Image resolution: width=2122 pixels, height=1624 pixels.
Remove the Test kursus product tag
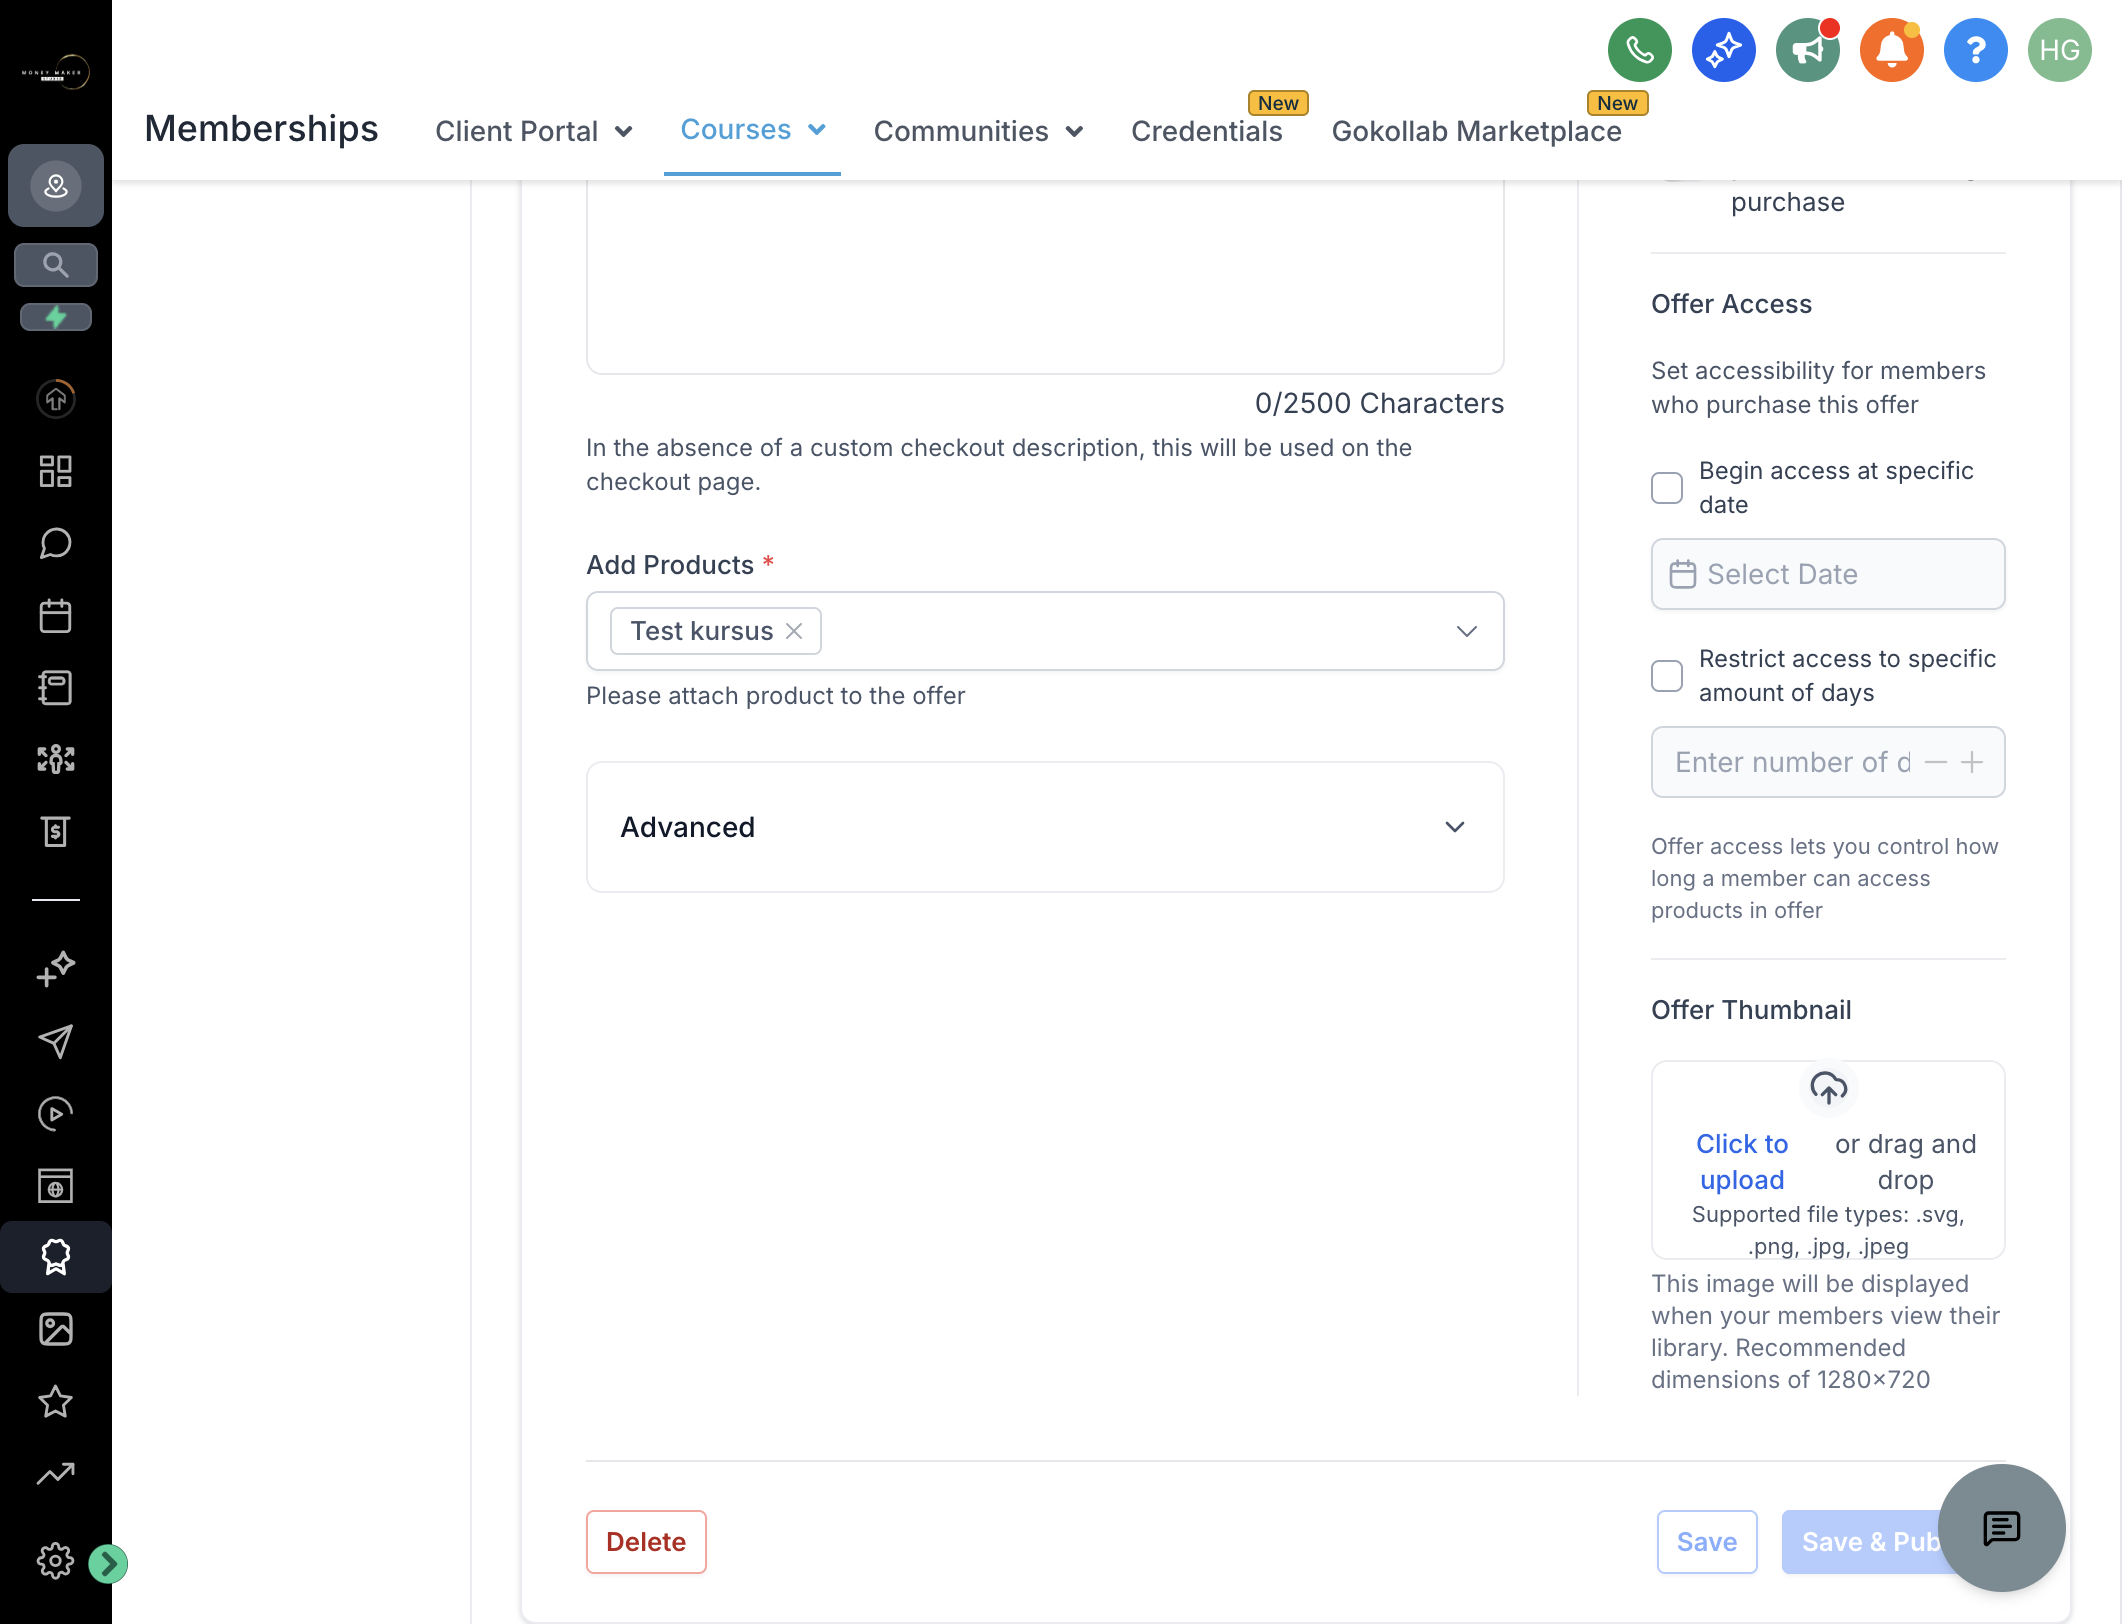coord(794,631)
